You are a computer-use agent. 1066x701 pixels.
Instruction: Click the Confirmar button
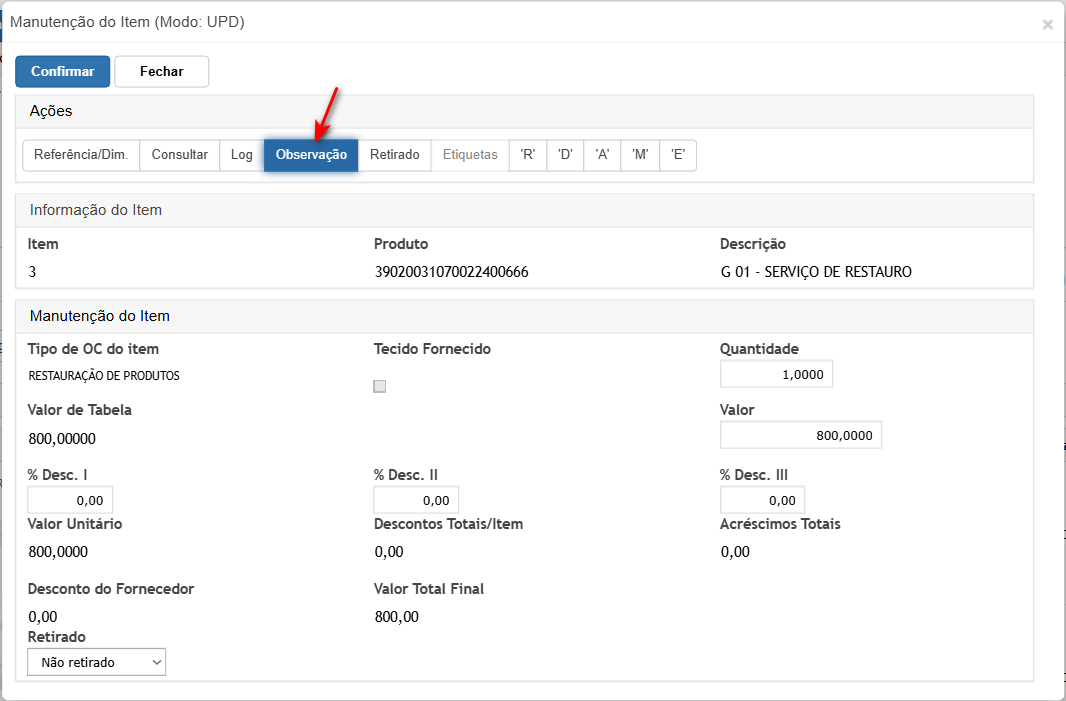[x=62, y=72]
